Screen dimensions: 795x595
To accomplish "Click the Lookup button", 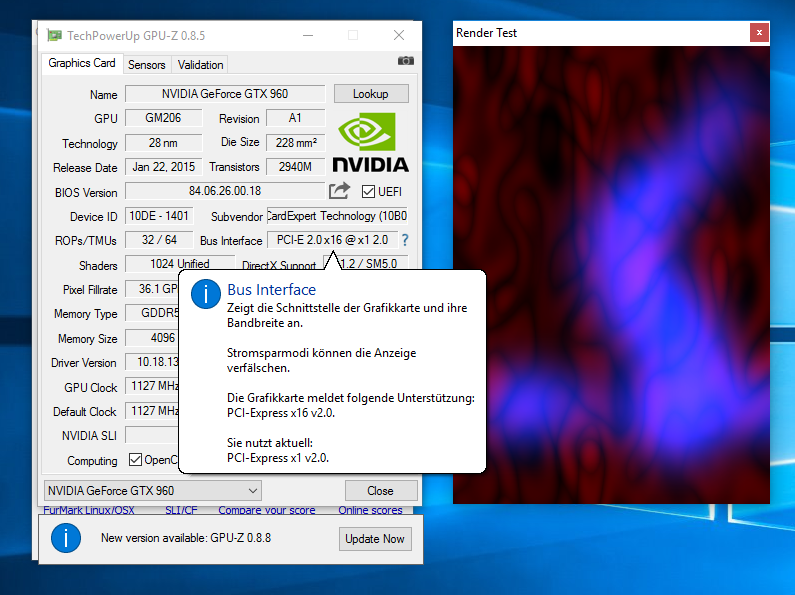I will [371, 94].
